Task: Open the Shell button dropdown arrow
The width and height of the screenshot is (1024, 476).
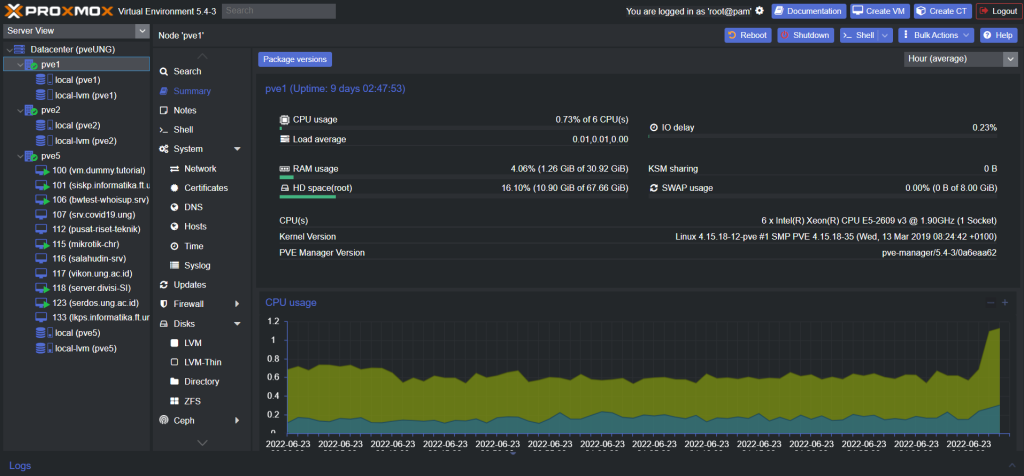Action: [885, 35]
